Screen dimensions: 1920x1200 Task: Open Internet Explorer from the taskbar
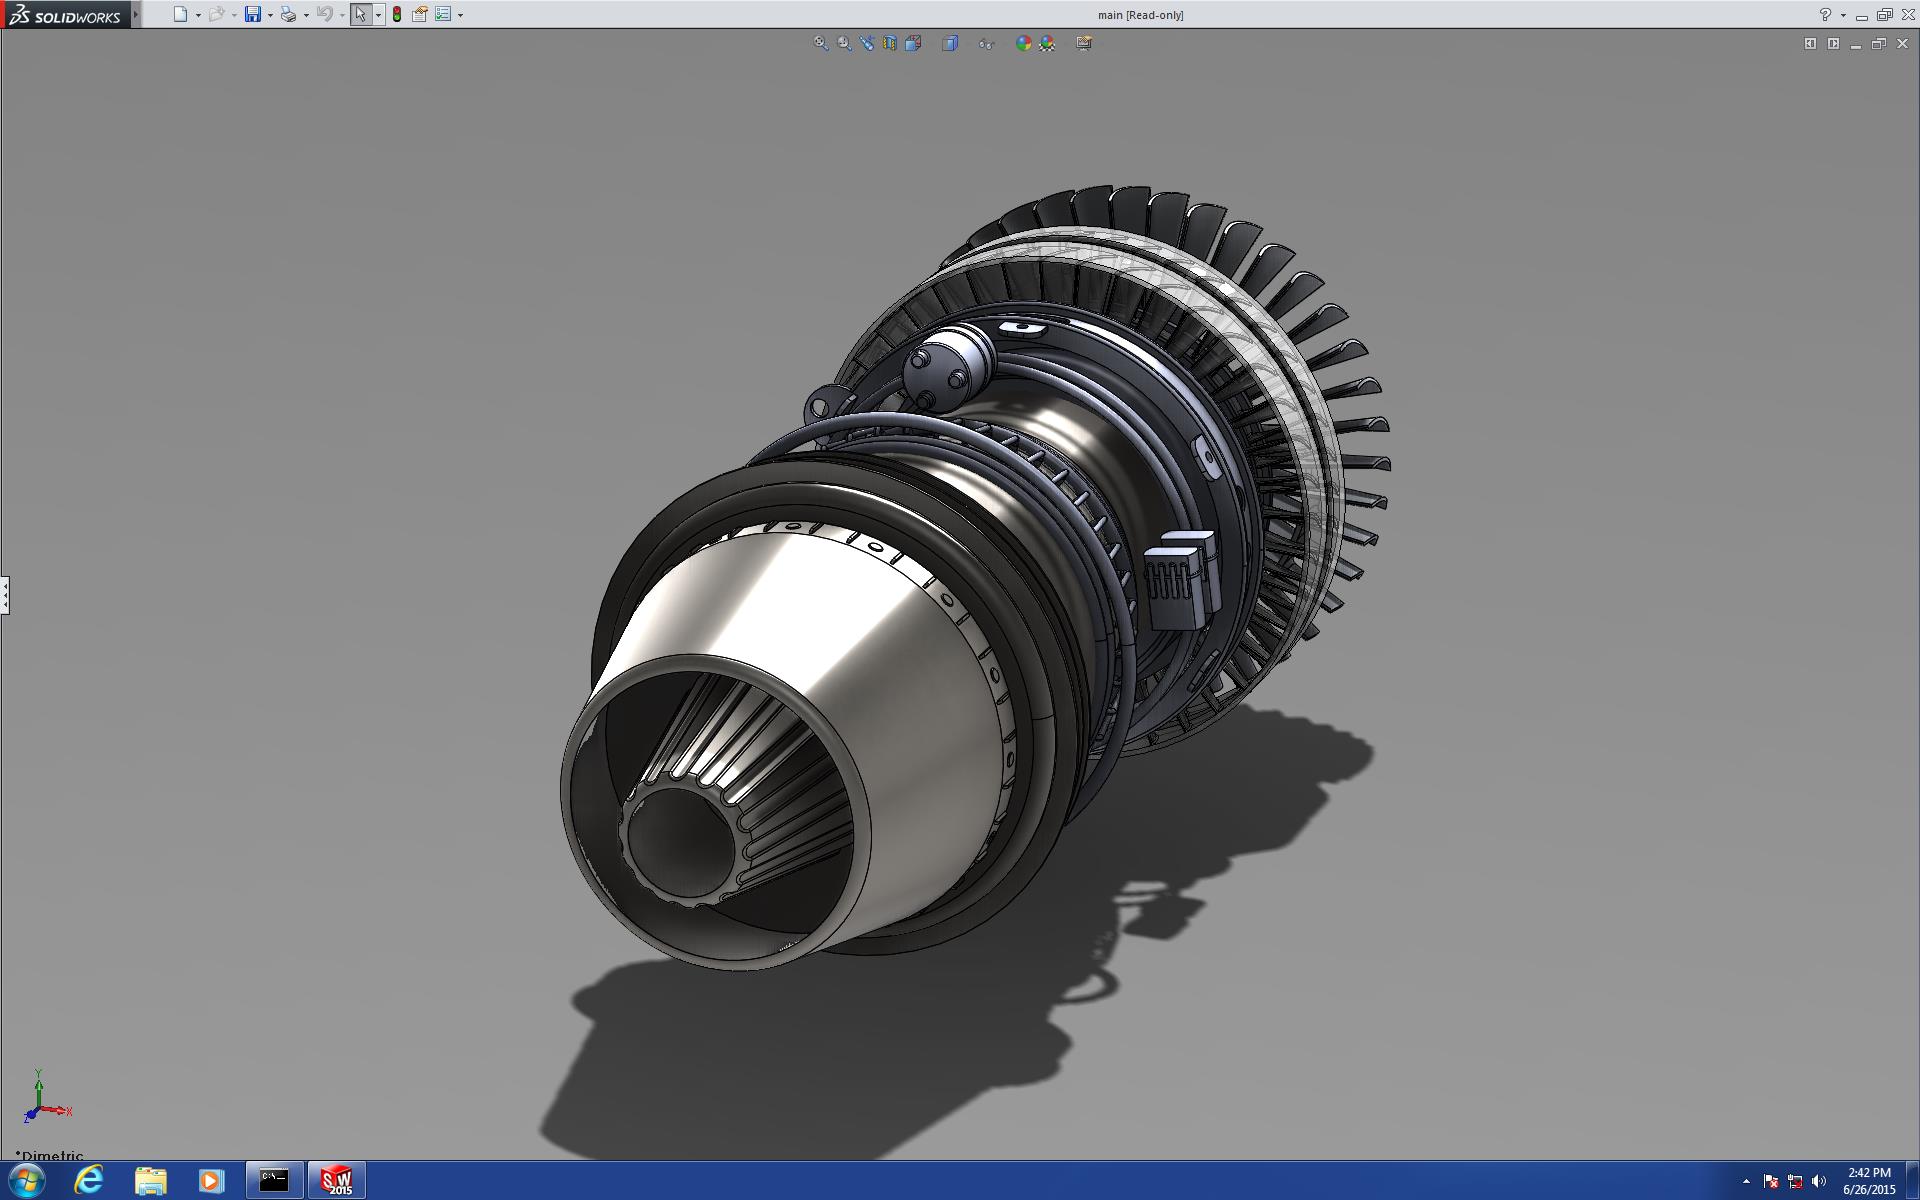(x=89, y=1180)
